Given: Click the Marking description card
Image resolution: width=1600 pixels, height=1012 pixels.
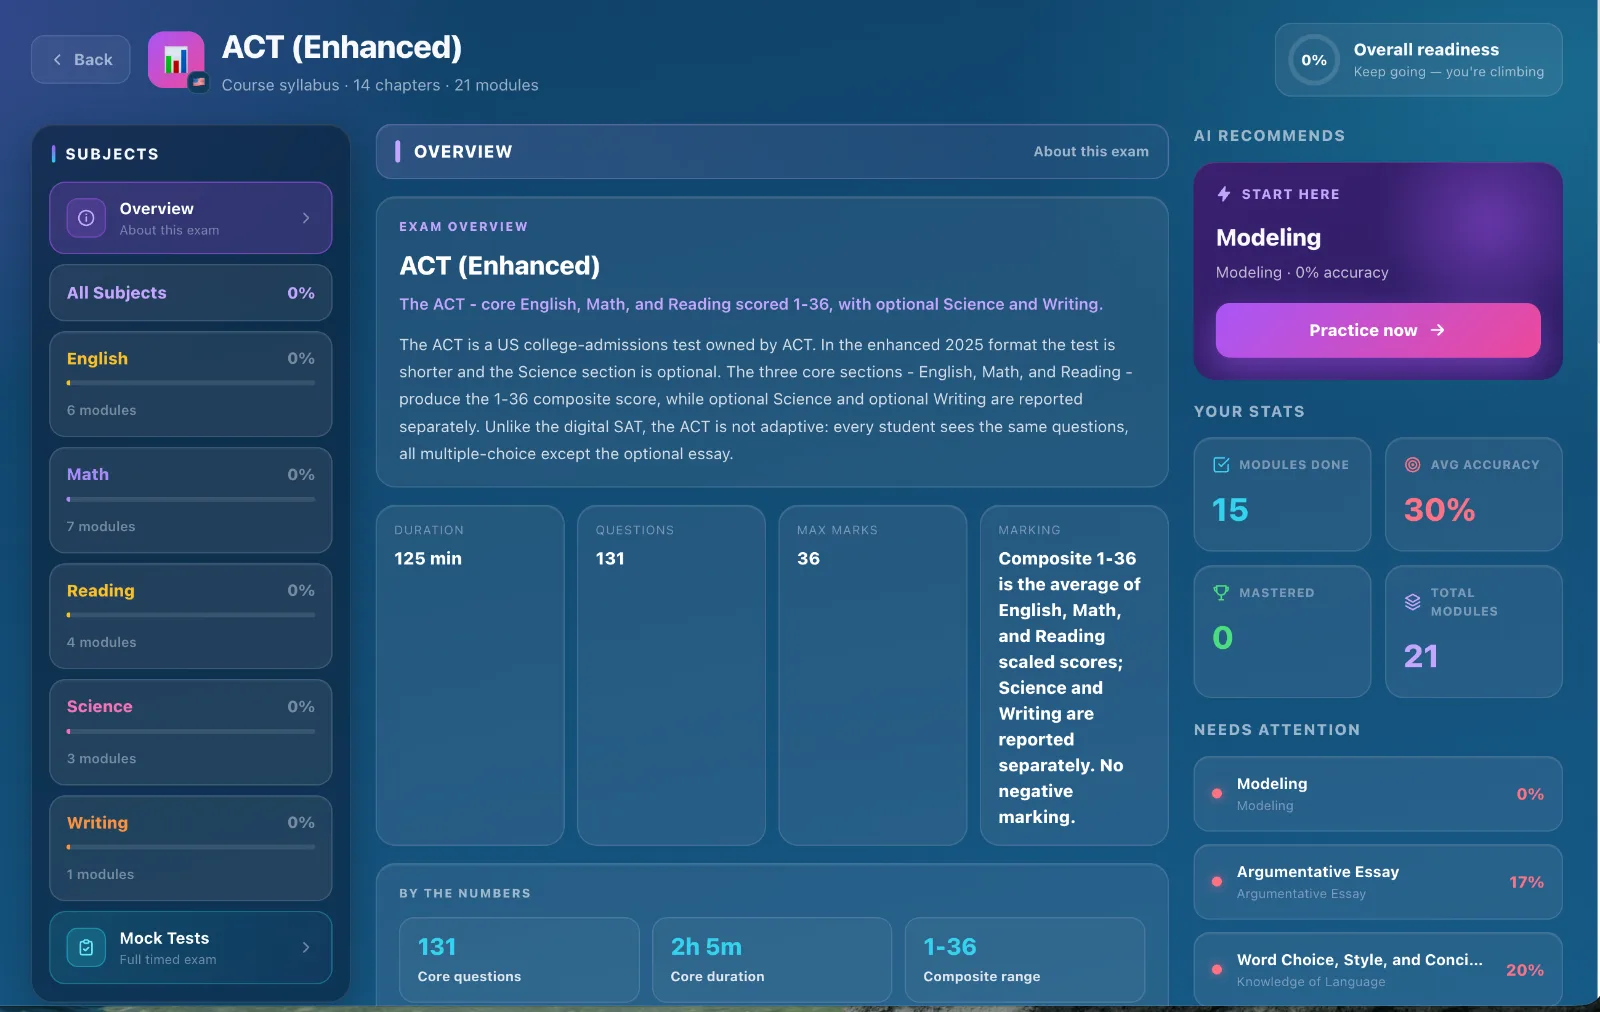Looking at the screenshot, I should (1074, 675).
